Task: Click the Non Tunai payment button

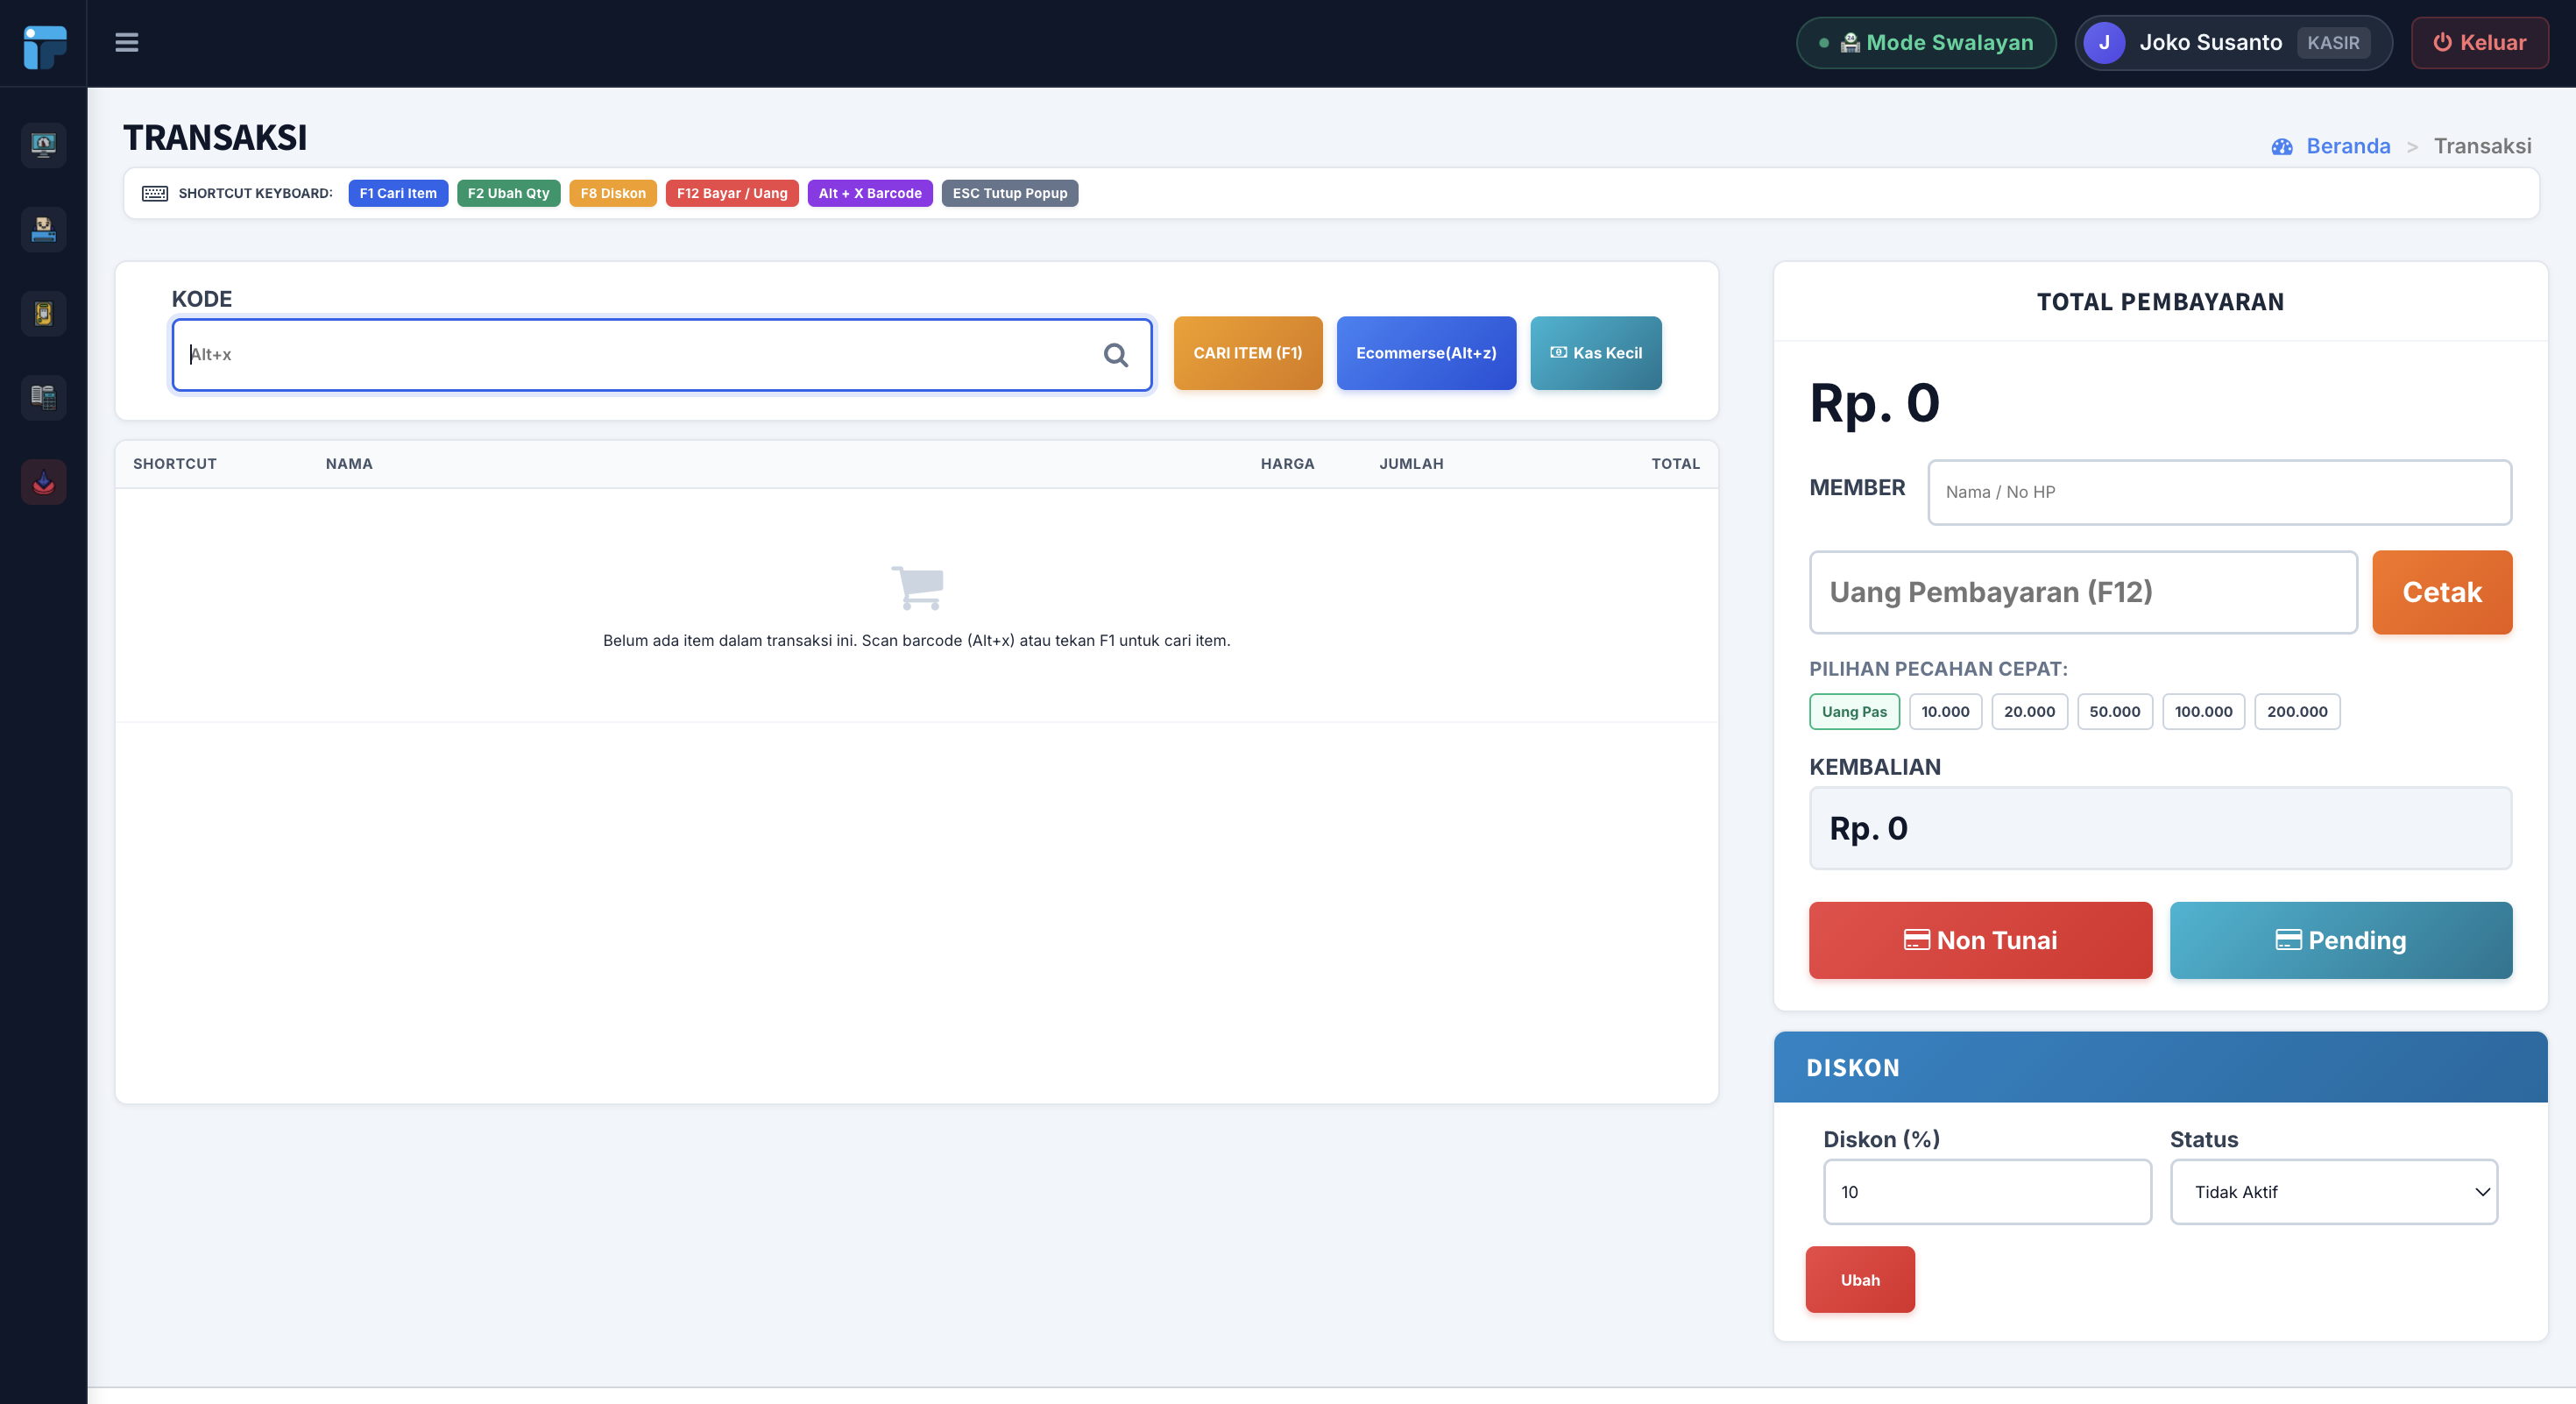Action: coord(1980,940)
